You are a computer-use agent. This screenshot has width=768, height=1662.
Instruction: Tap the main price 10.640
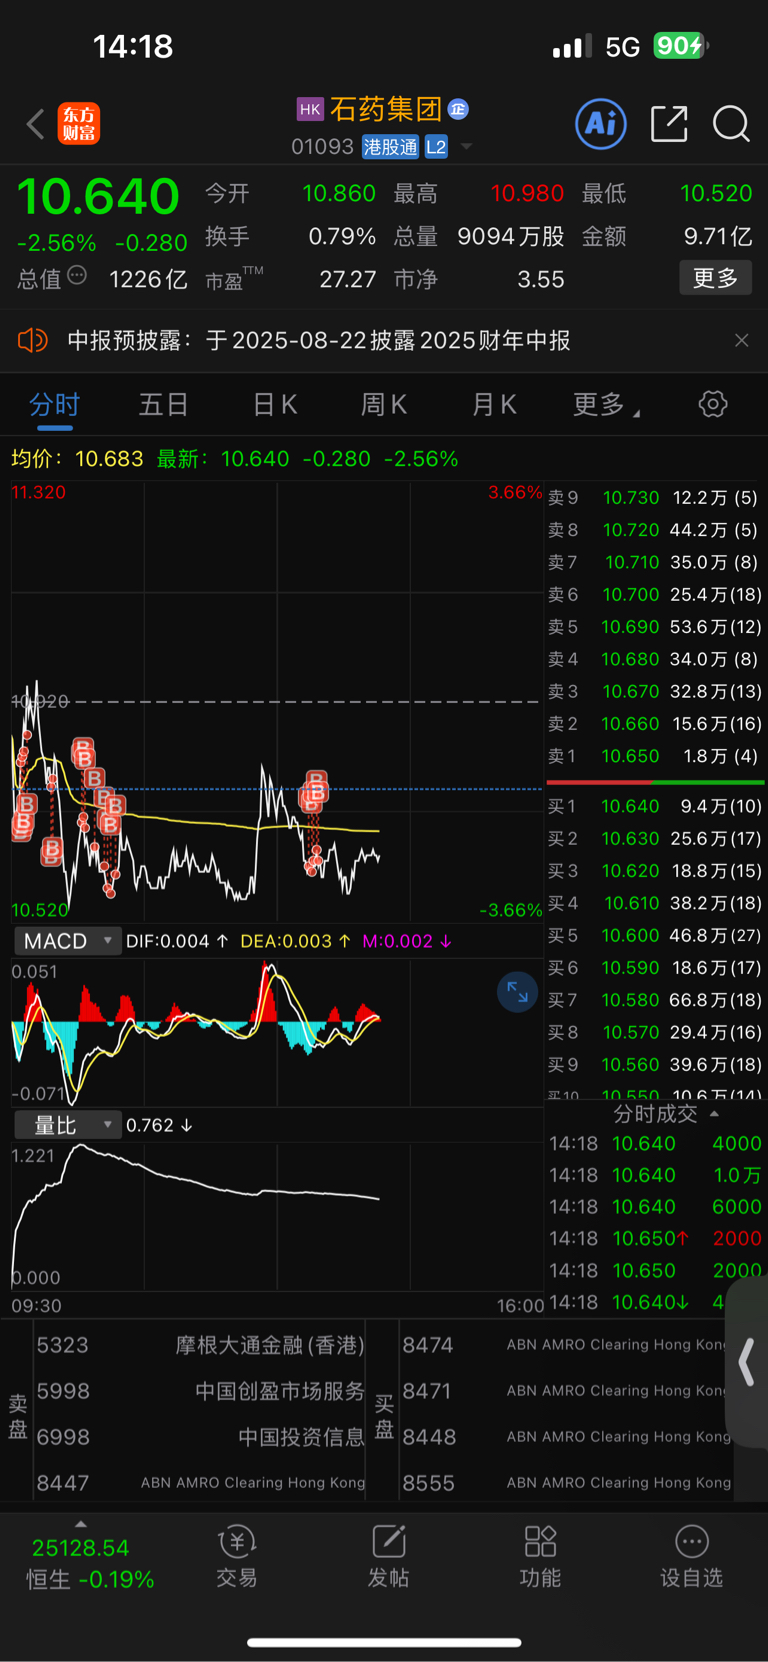(98, 197)
